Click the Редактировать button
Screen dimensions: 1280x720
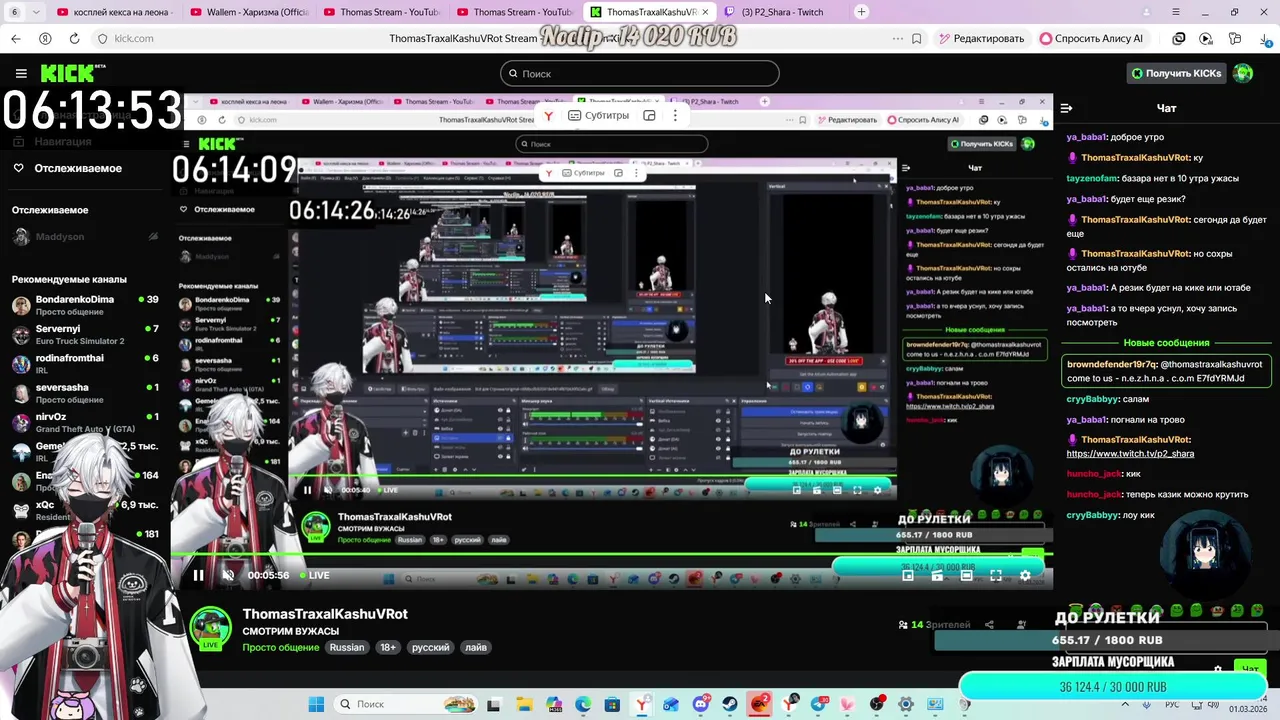981,38
